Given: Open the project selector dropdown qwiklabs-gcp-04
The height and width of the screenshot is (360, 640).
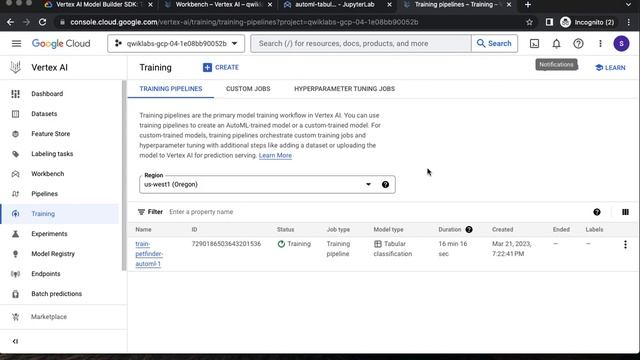Looking at the screenshot, I should [176, 43].
